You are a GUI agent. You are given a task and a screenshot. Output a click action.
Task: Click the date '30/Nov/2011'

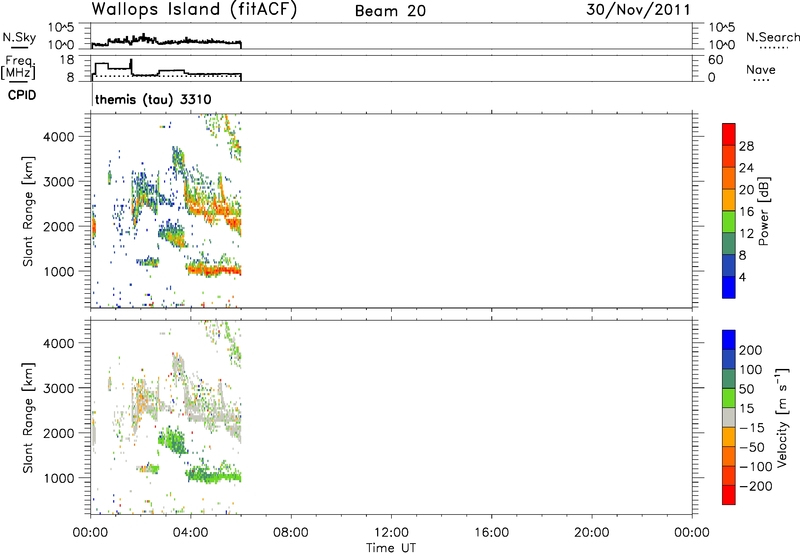tap(638, 10)
